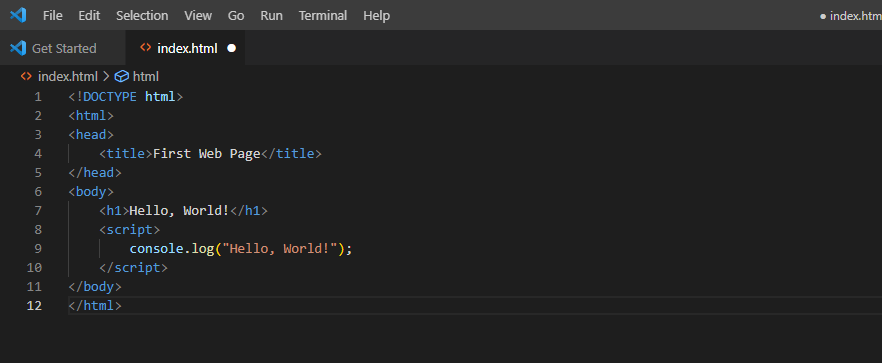
Task: Open the Help menu
Action: coord(376,16)
